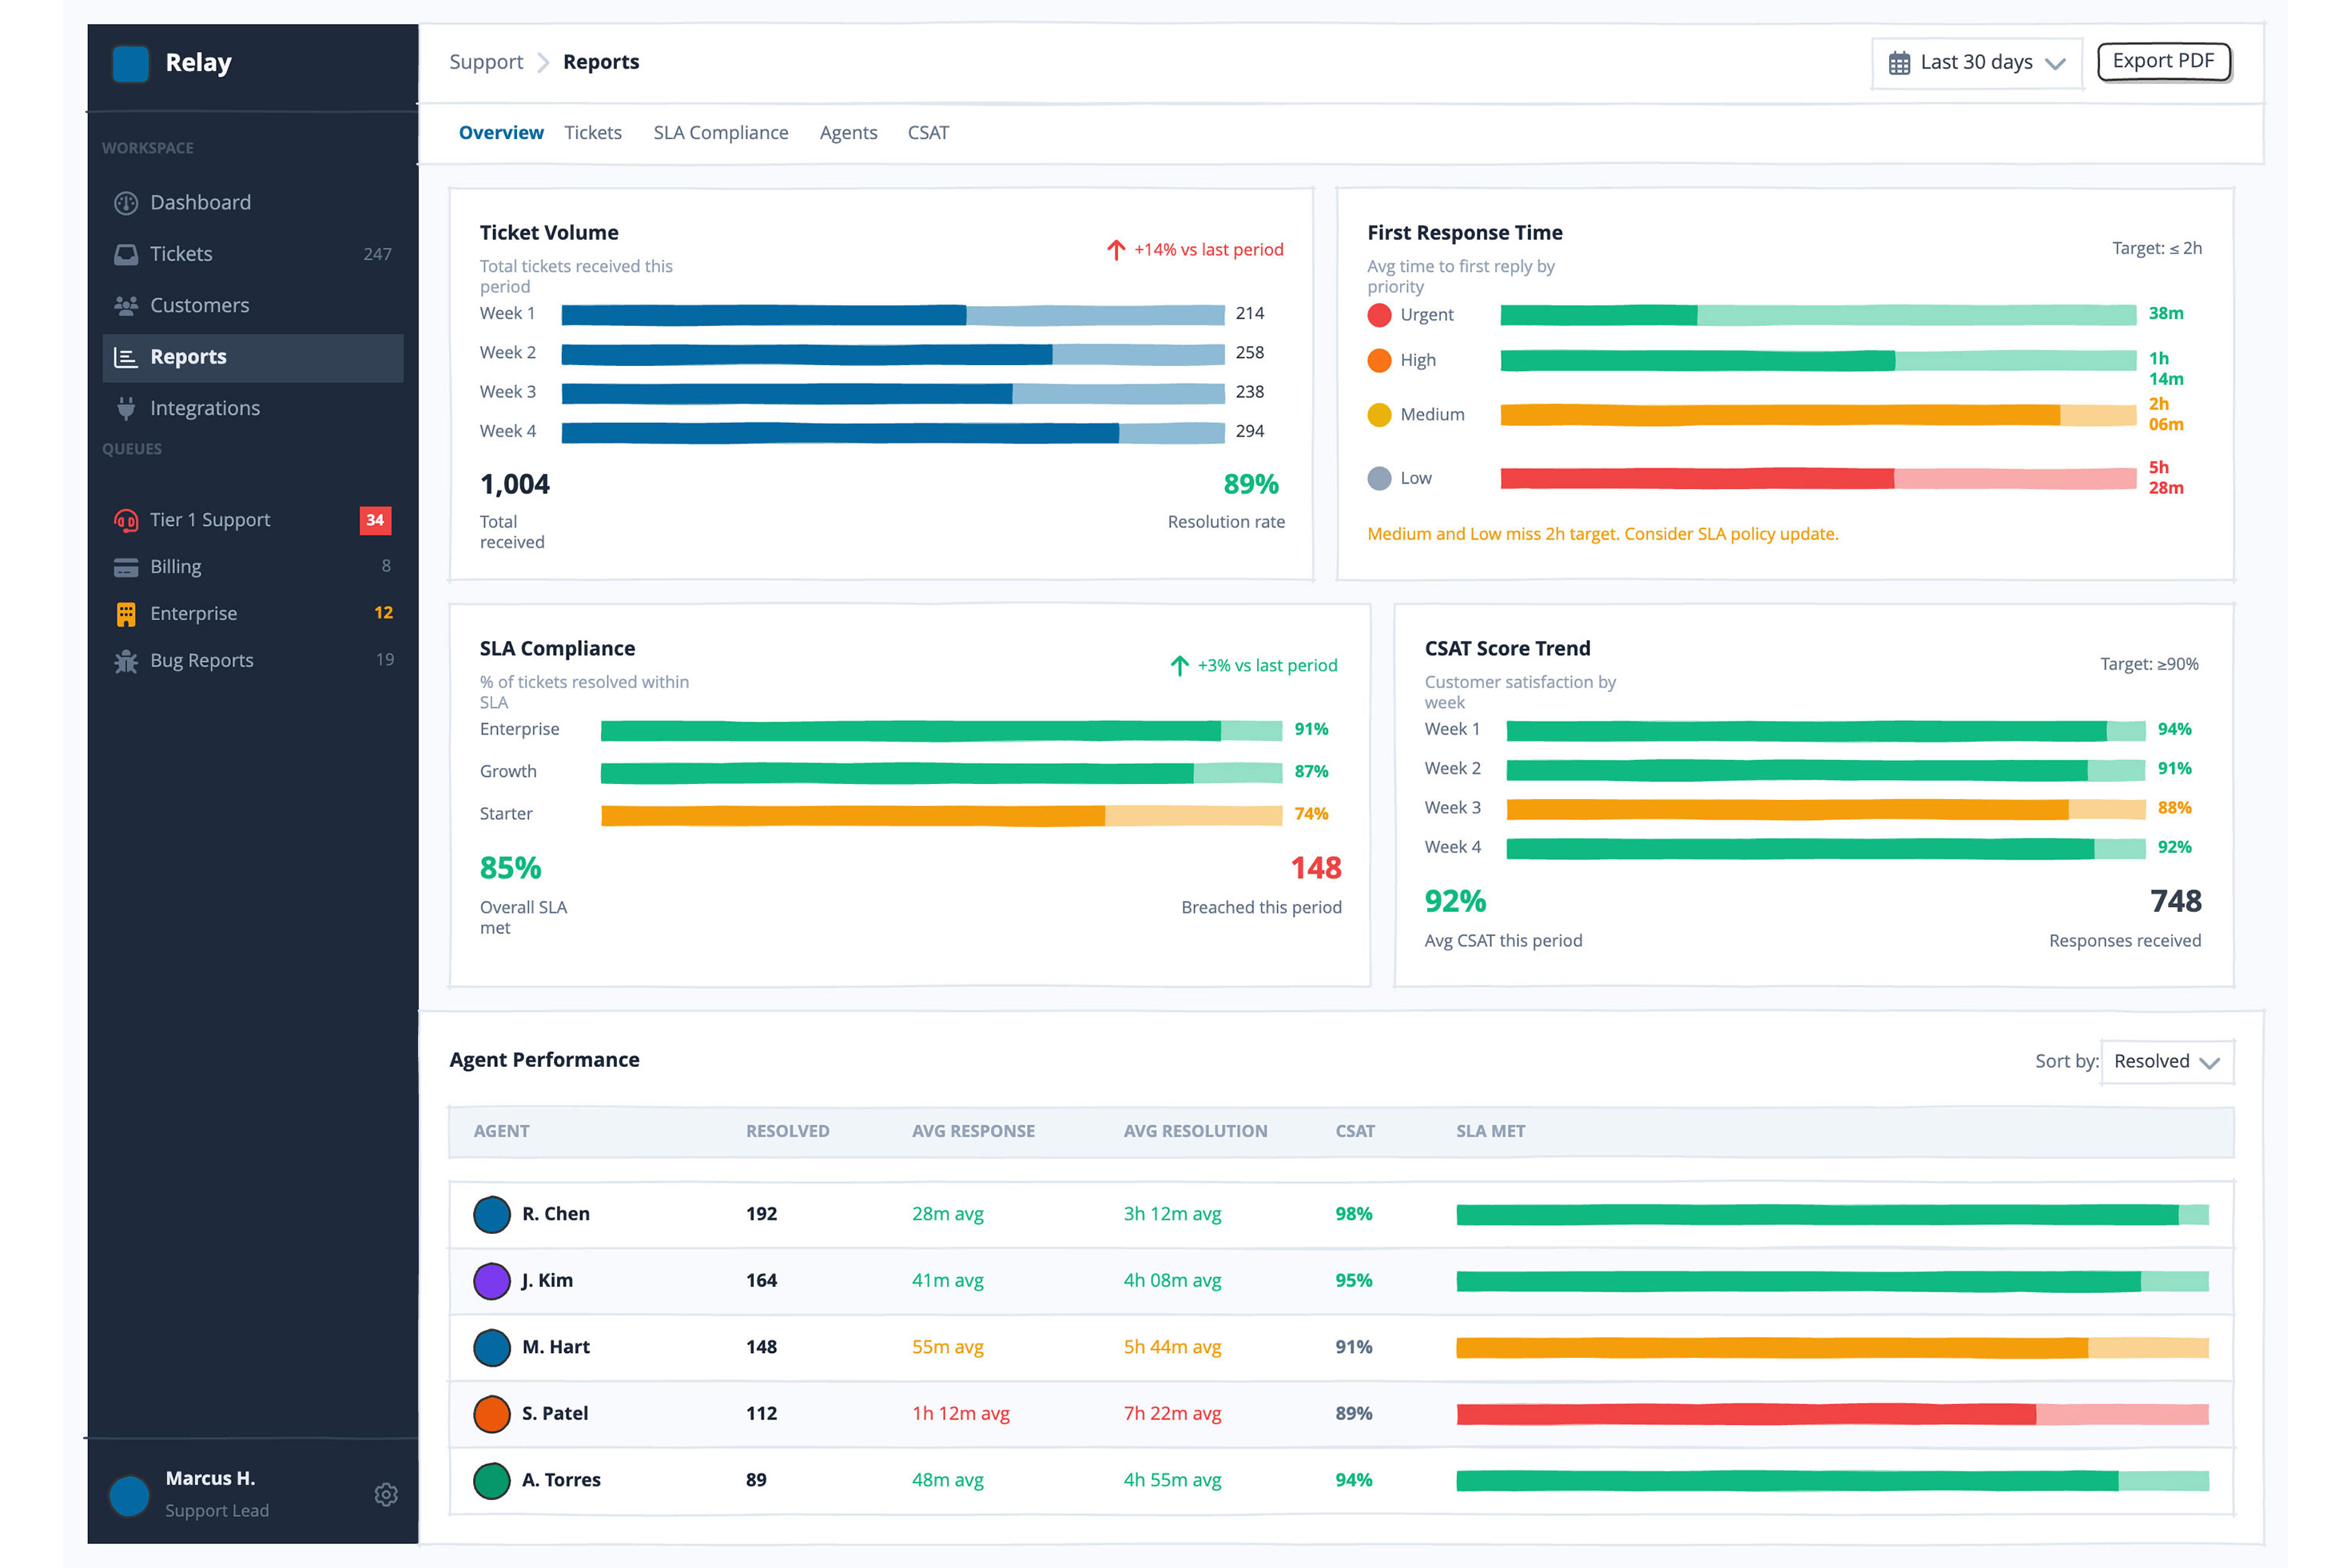Click the SLA MET column header
This screenshot has height=1568, width=2351.
click(x=1490, y=1132)
